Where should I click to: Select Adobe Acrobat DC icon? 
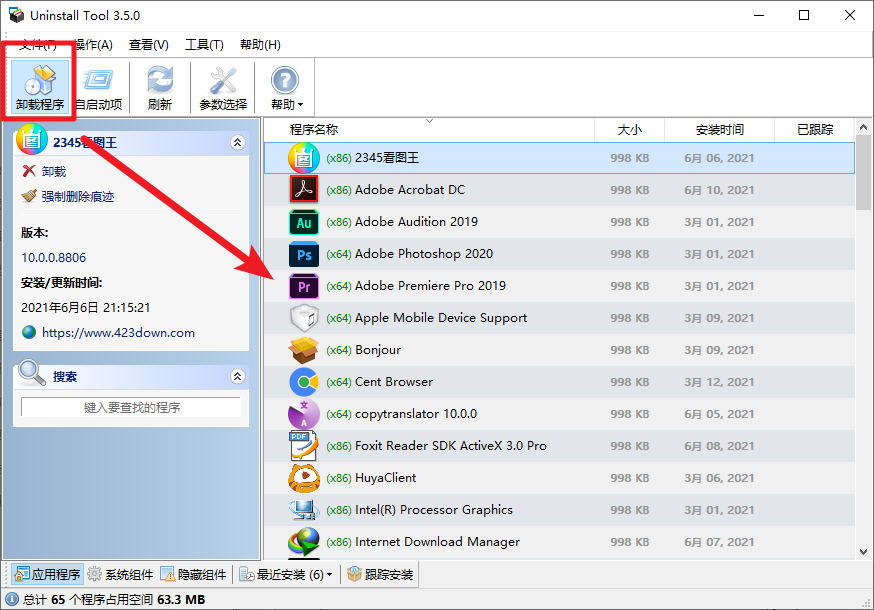304,190
